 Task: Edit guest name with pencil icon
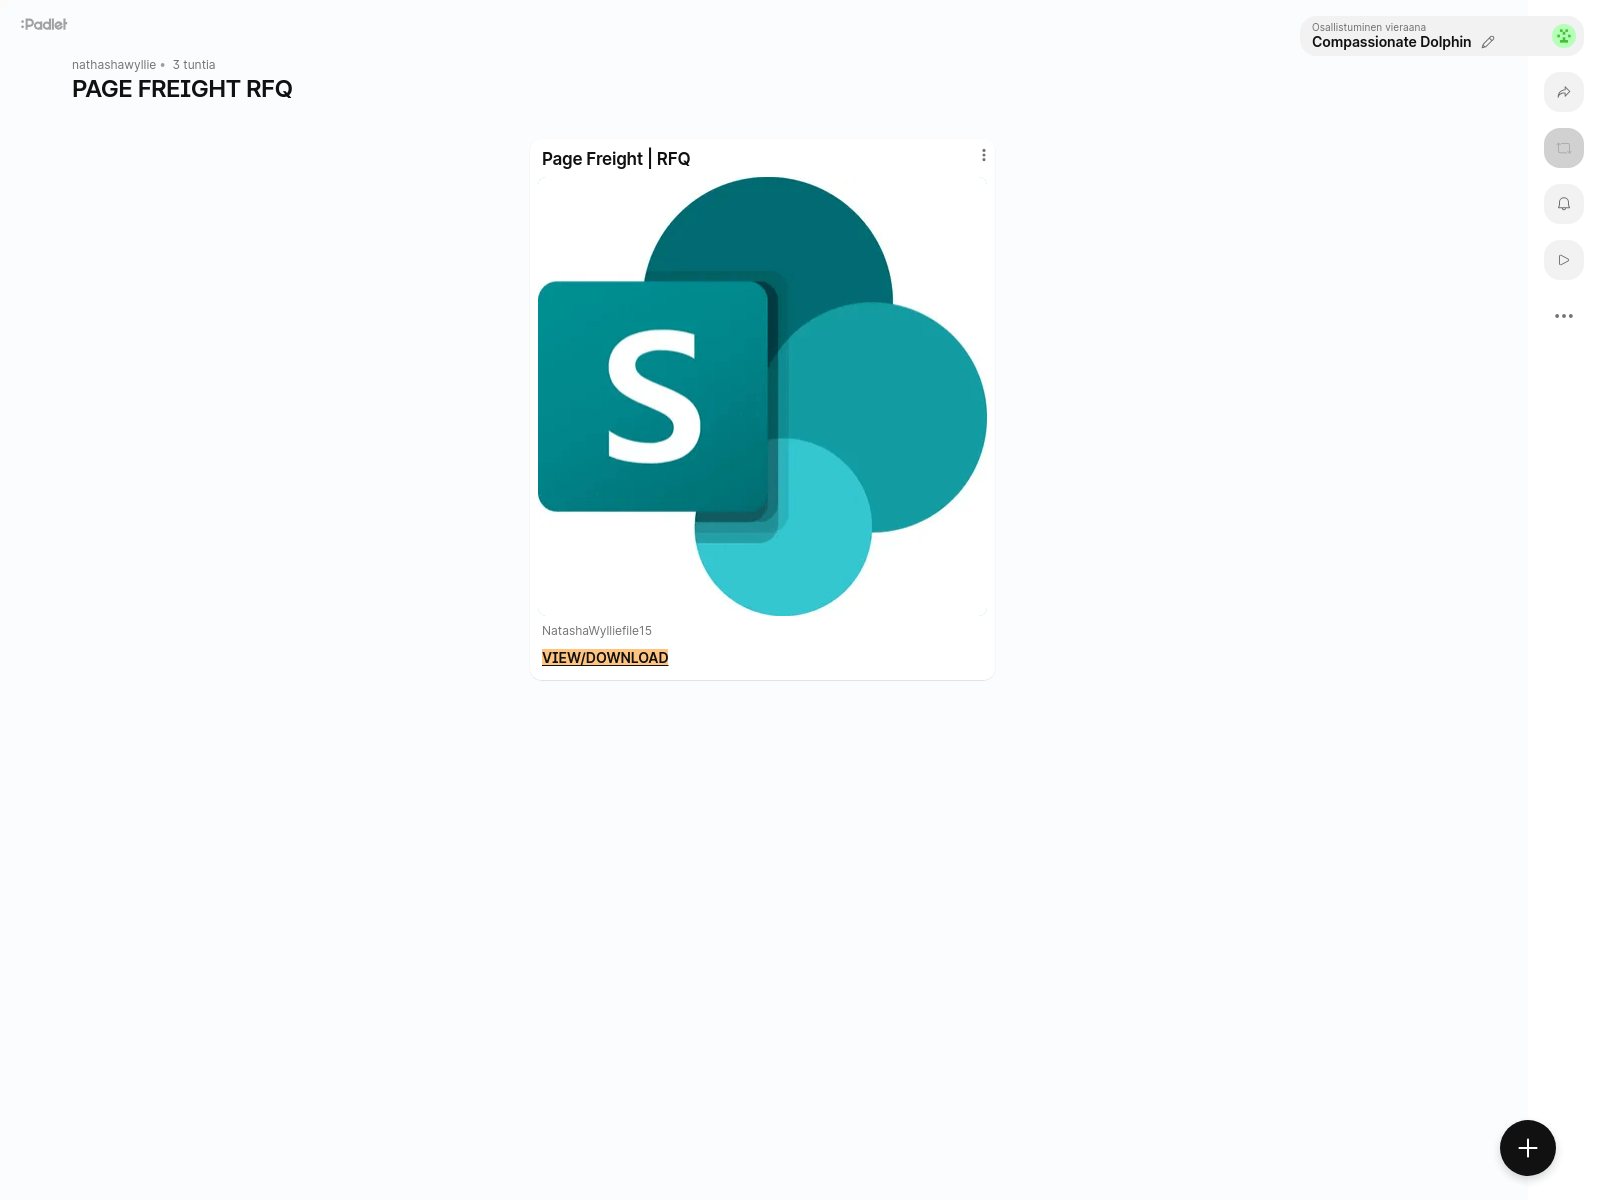click(1488, 42)
